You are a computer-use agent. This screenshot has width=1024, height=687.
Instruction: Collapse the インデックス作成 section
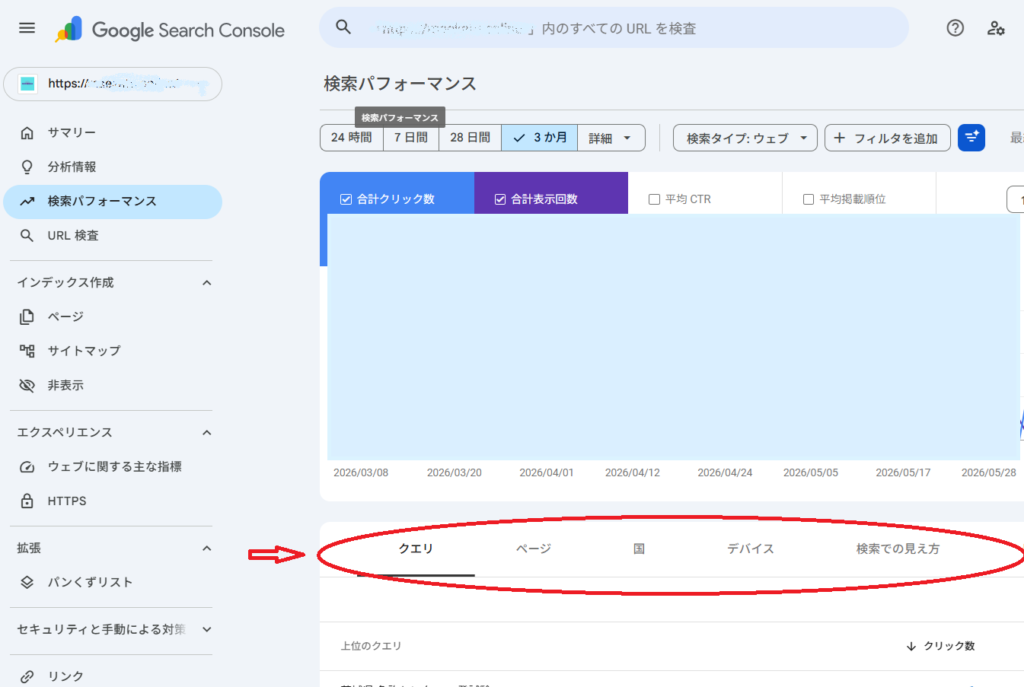206,283
